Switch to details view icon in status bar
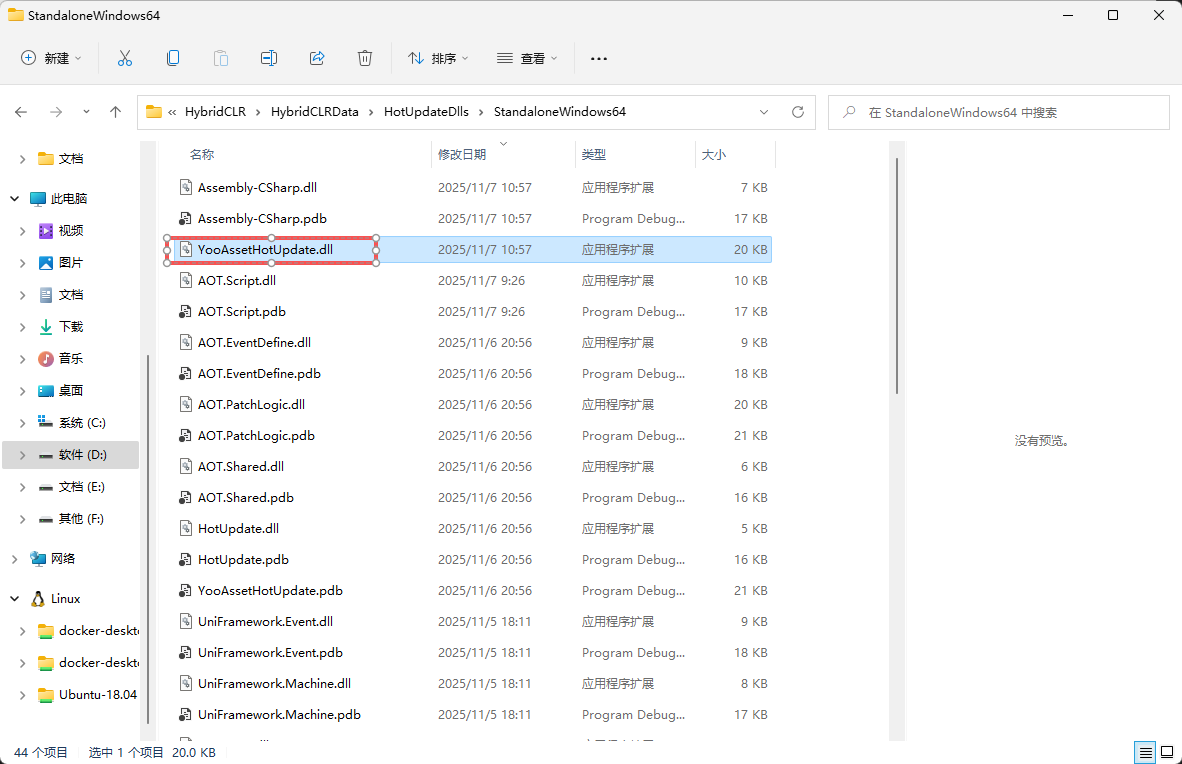1182x764 pixels. pyautogui.click(x=1146, y=752)
